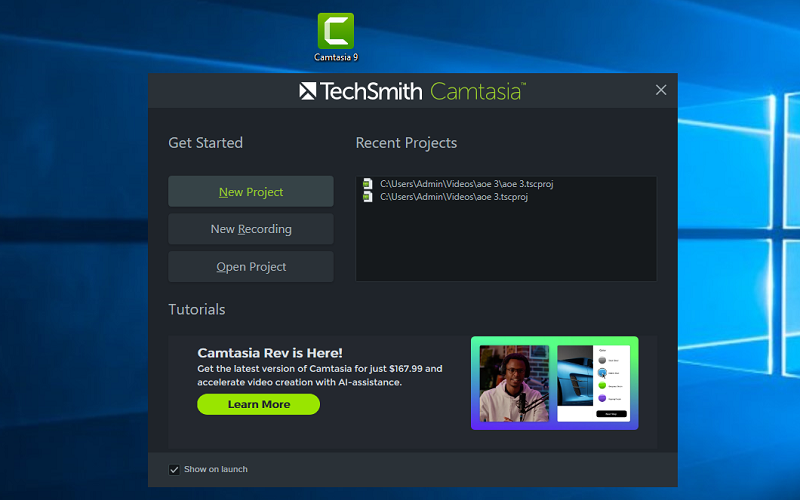Click file icon beside aoe 3\aoe 3.tscproj
Screen dimensions: 800x500
click(x=367, y=184)
